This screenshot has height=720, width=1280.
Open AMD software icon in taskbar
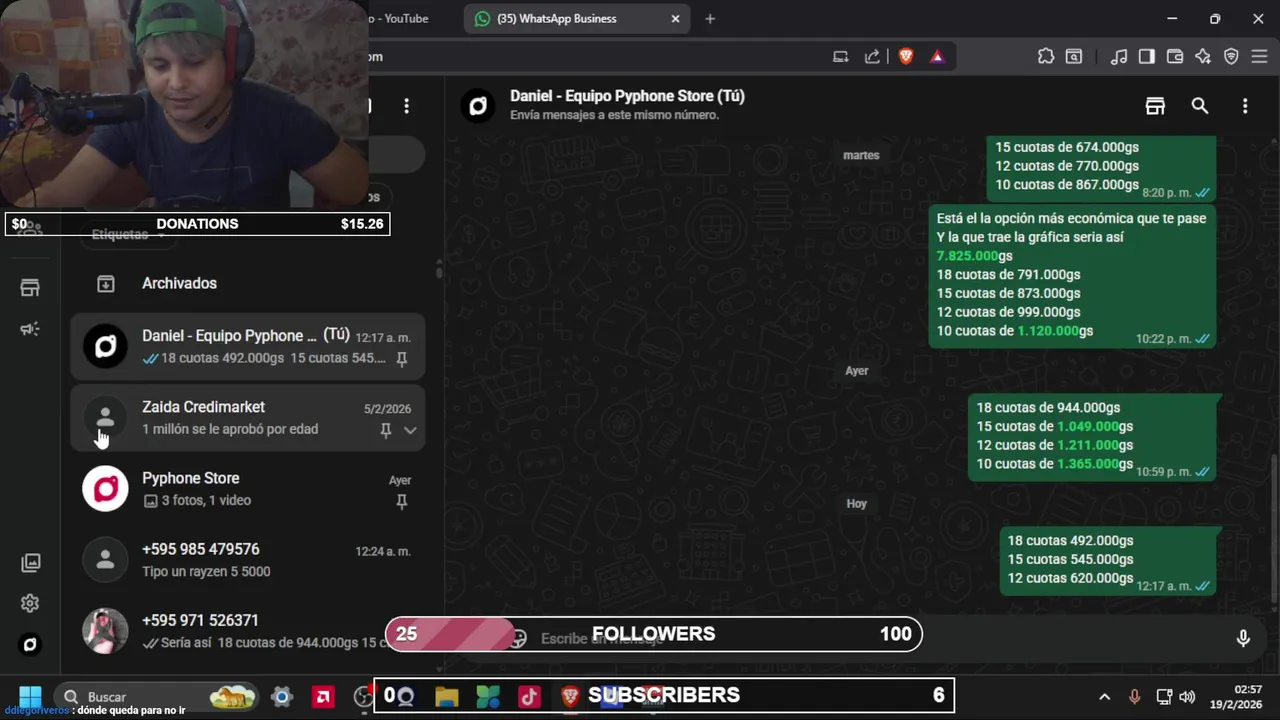(323, 696)
